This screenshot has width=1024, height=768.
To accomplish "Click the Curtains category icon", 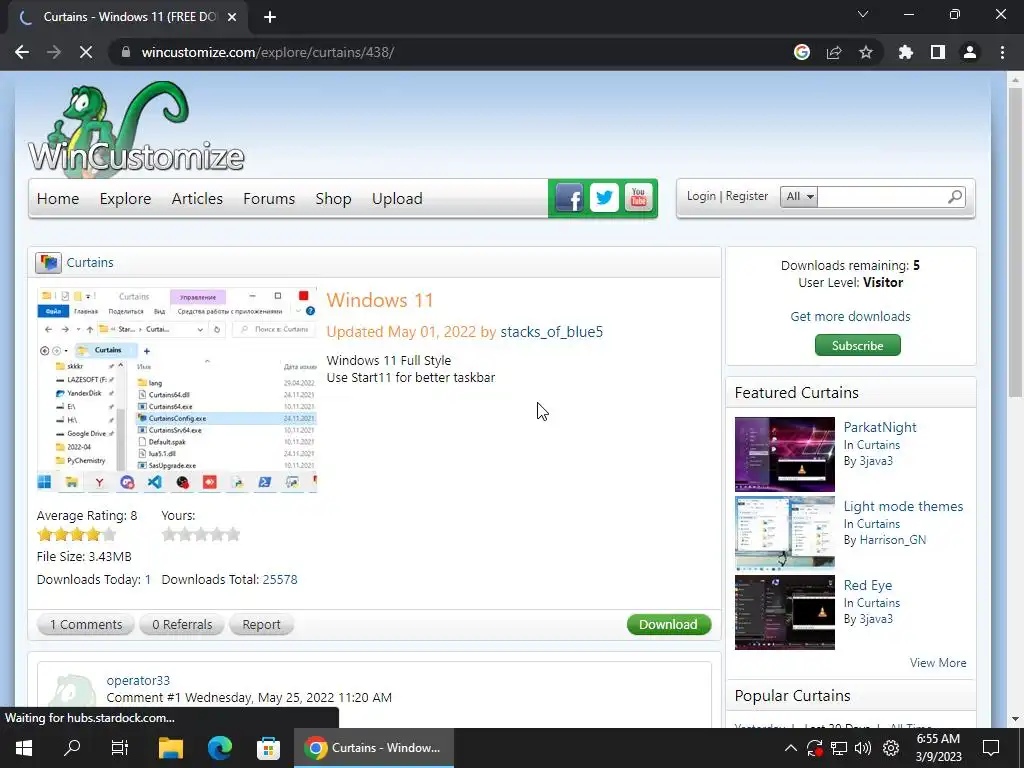I will coord(48,263).
